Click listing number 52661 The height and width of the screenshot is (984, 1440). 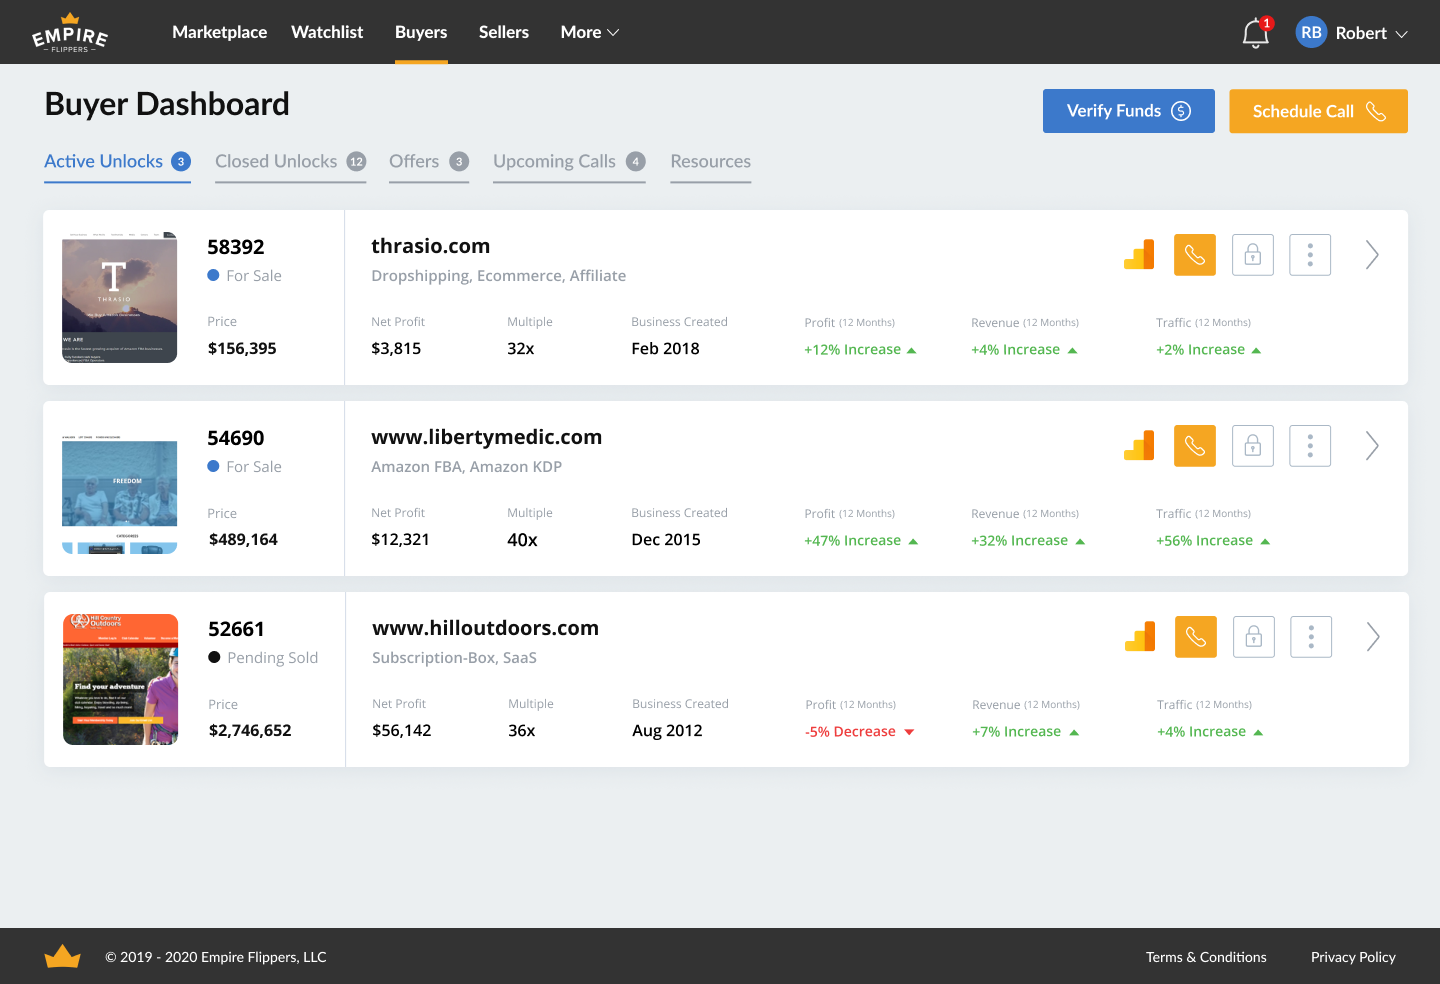tap(237, 629)
